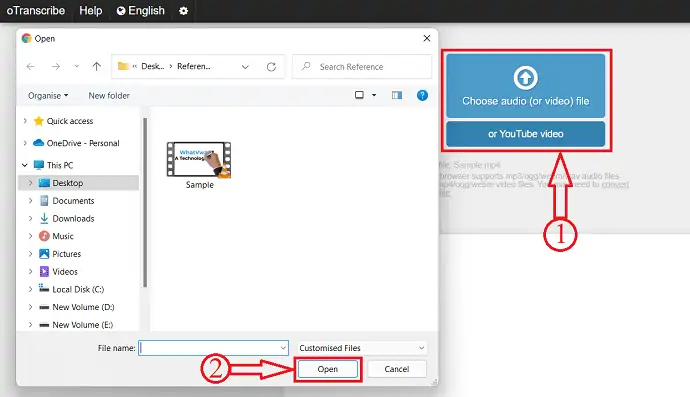The image size is (690, 397).
Task: Expand OneDrive - Personal node
Action: tap(25, 143)
